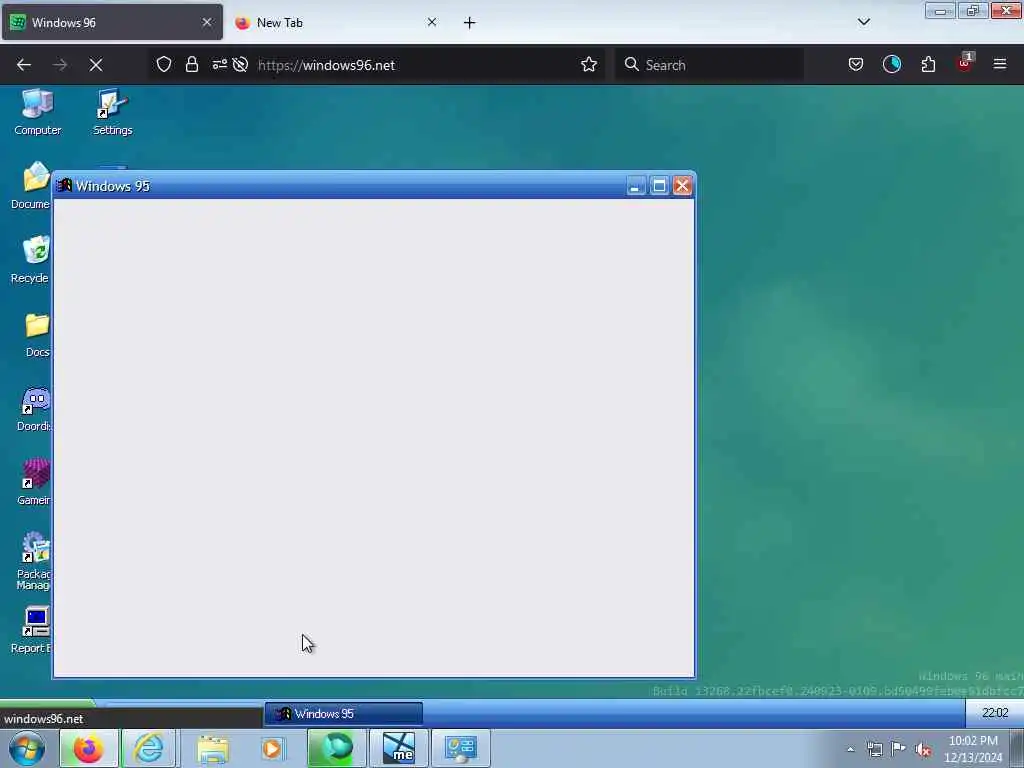Viewport: 1024px width, 768px height.
Task: Open the uBlock extension badge icon
Action: pyautogui.click(x=965, y=63)
